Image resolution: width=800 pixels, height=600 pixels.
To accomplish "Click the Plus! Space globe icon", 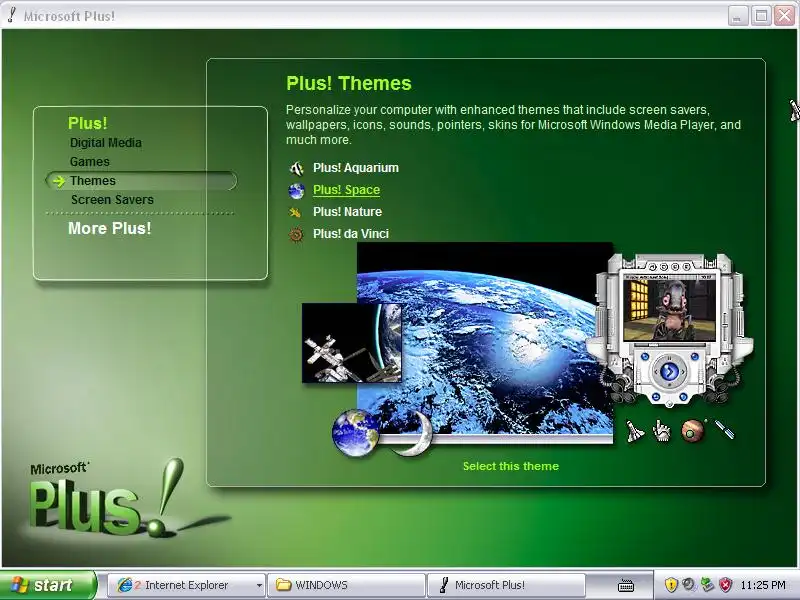I will (x=296, y=190).
